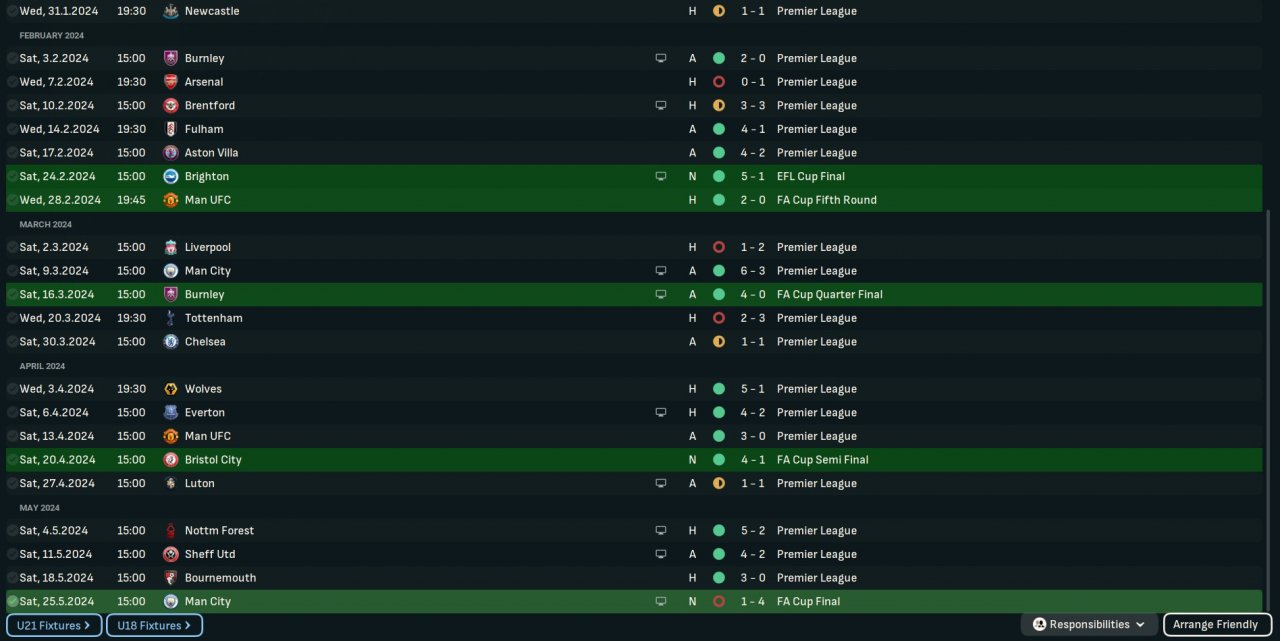Open the Chelsea opponent name link
Screen dimensions: 1280x641
coord(205,342)
